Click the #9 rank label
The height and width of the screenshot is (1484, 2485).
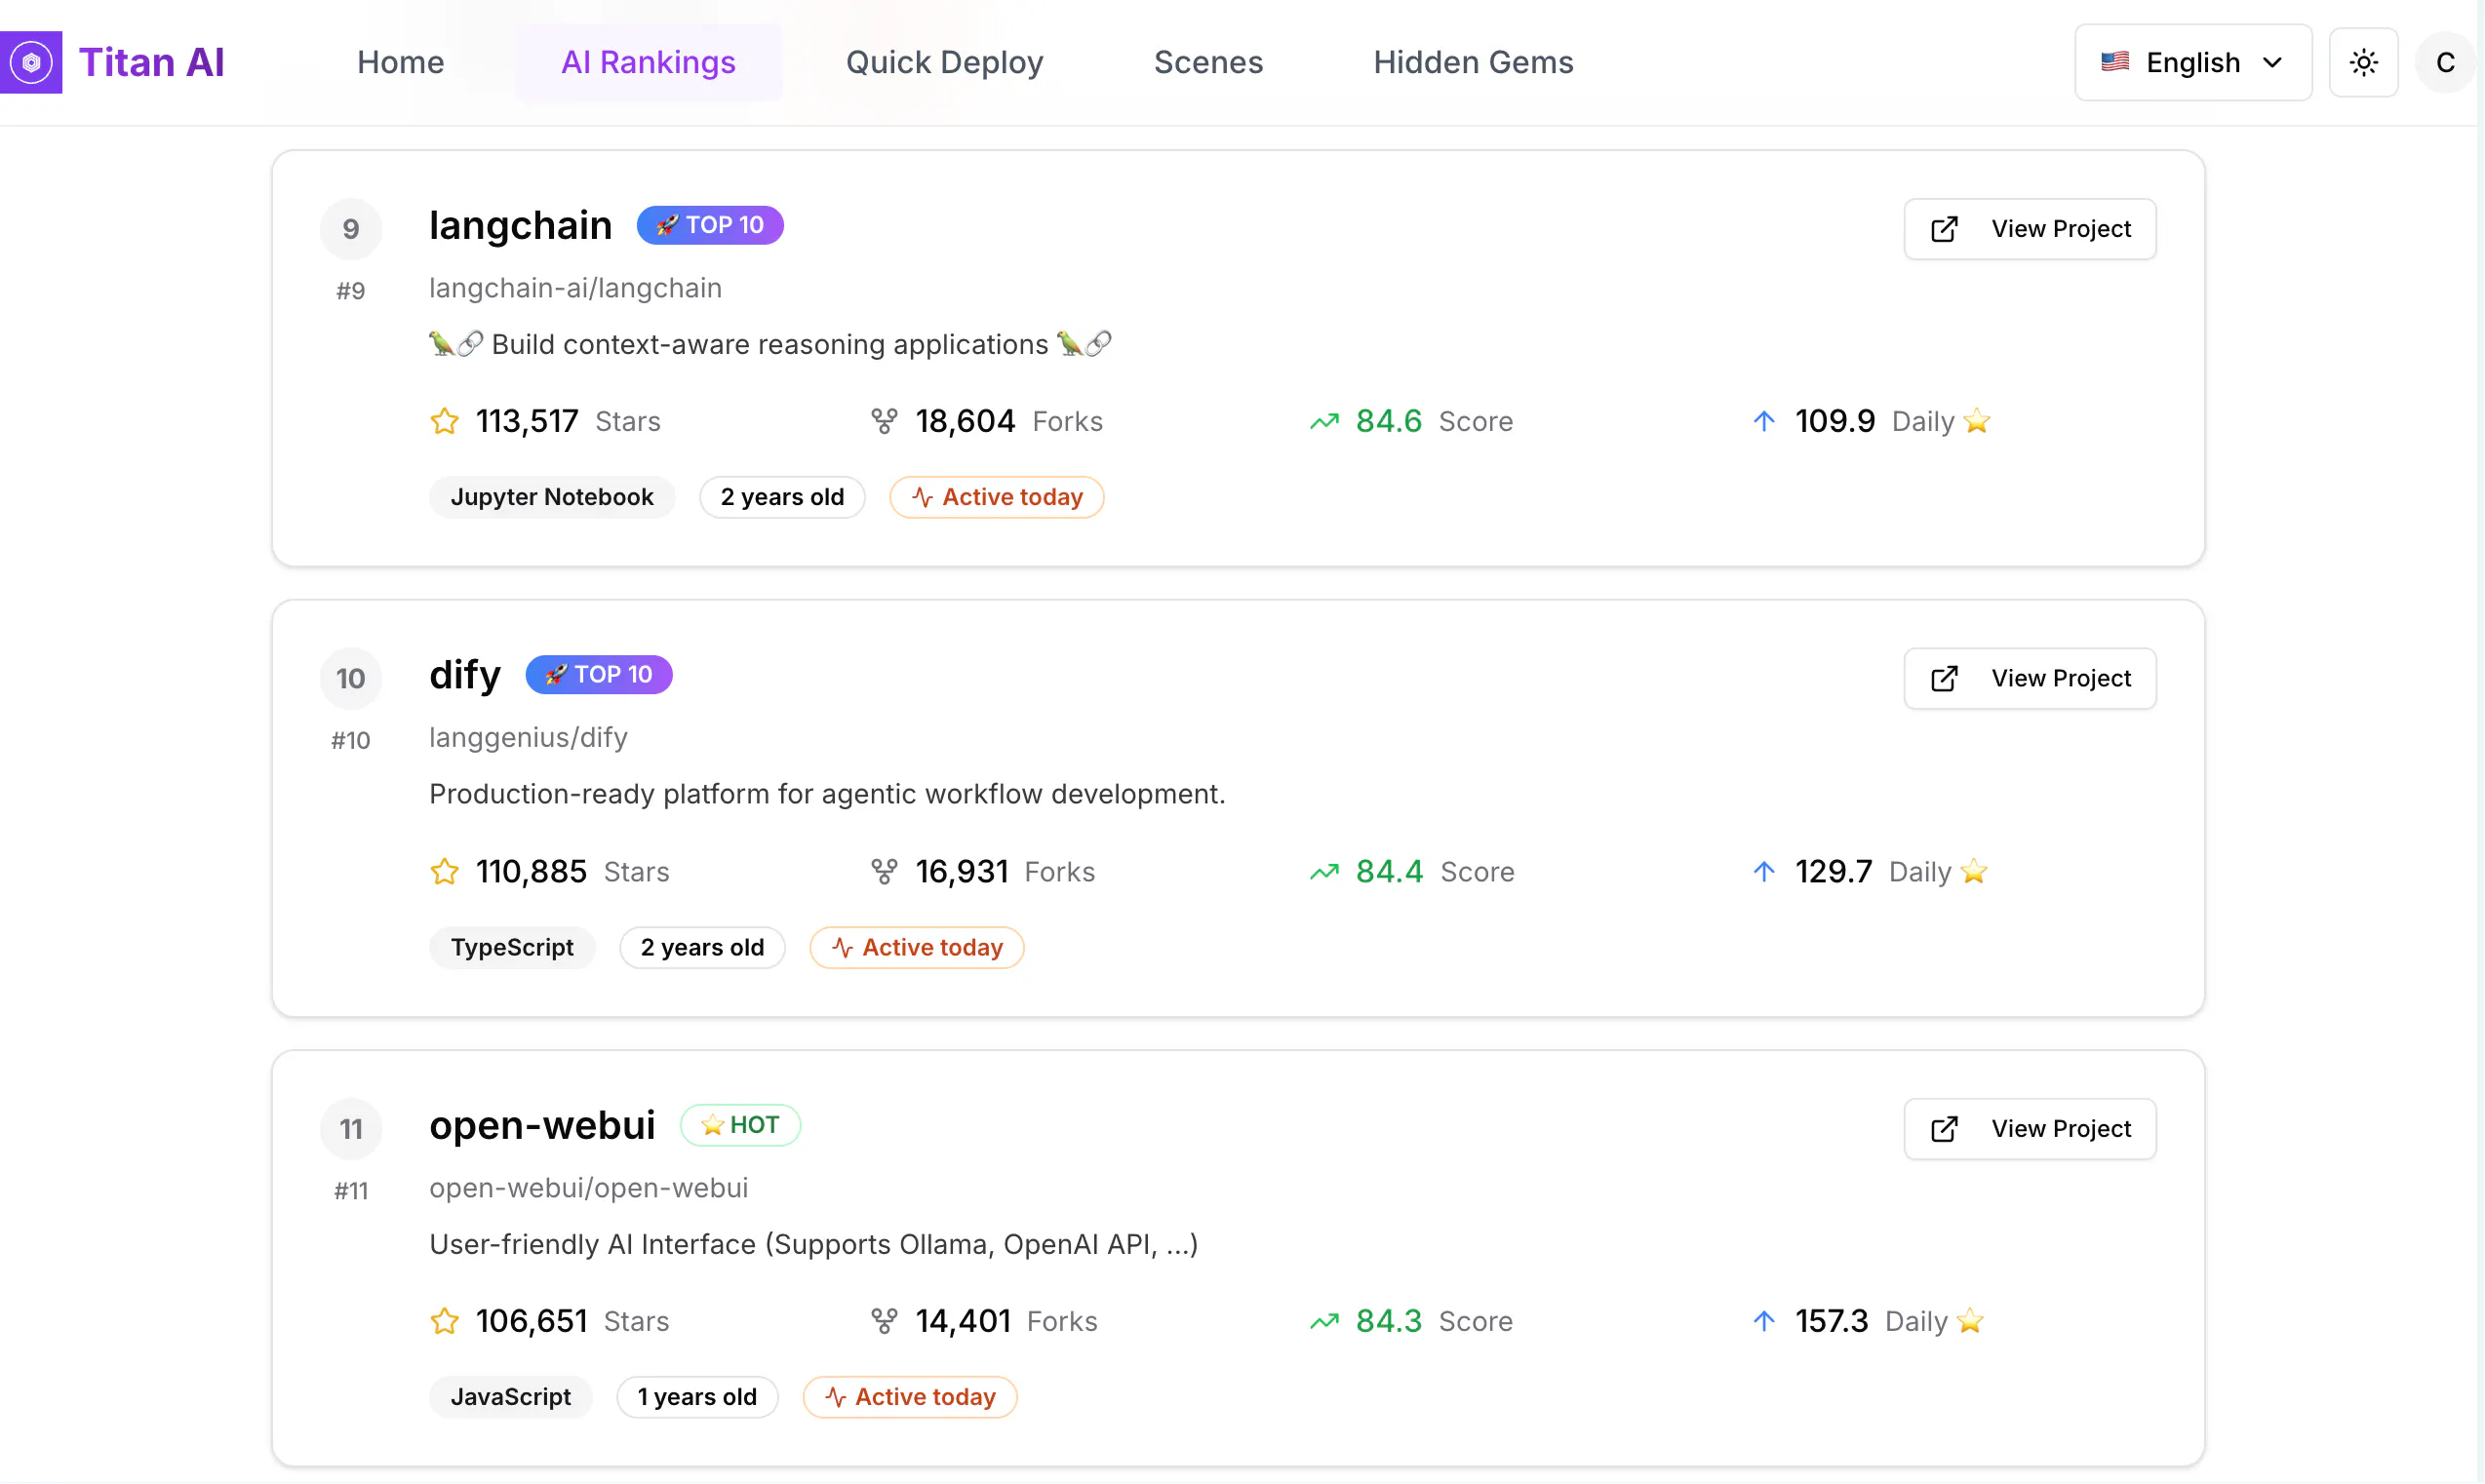[351, 291]
